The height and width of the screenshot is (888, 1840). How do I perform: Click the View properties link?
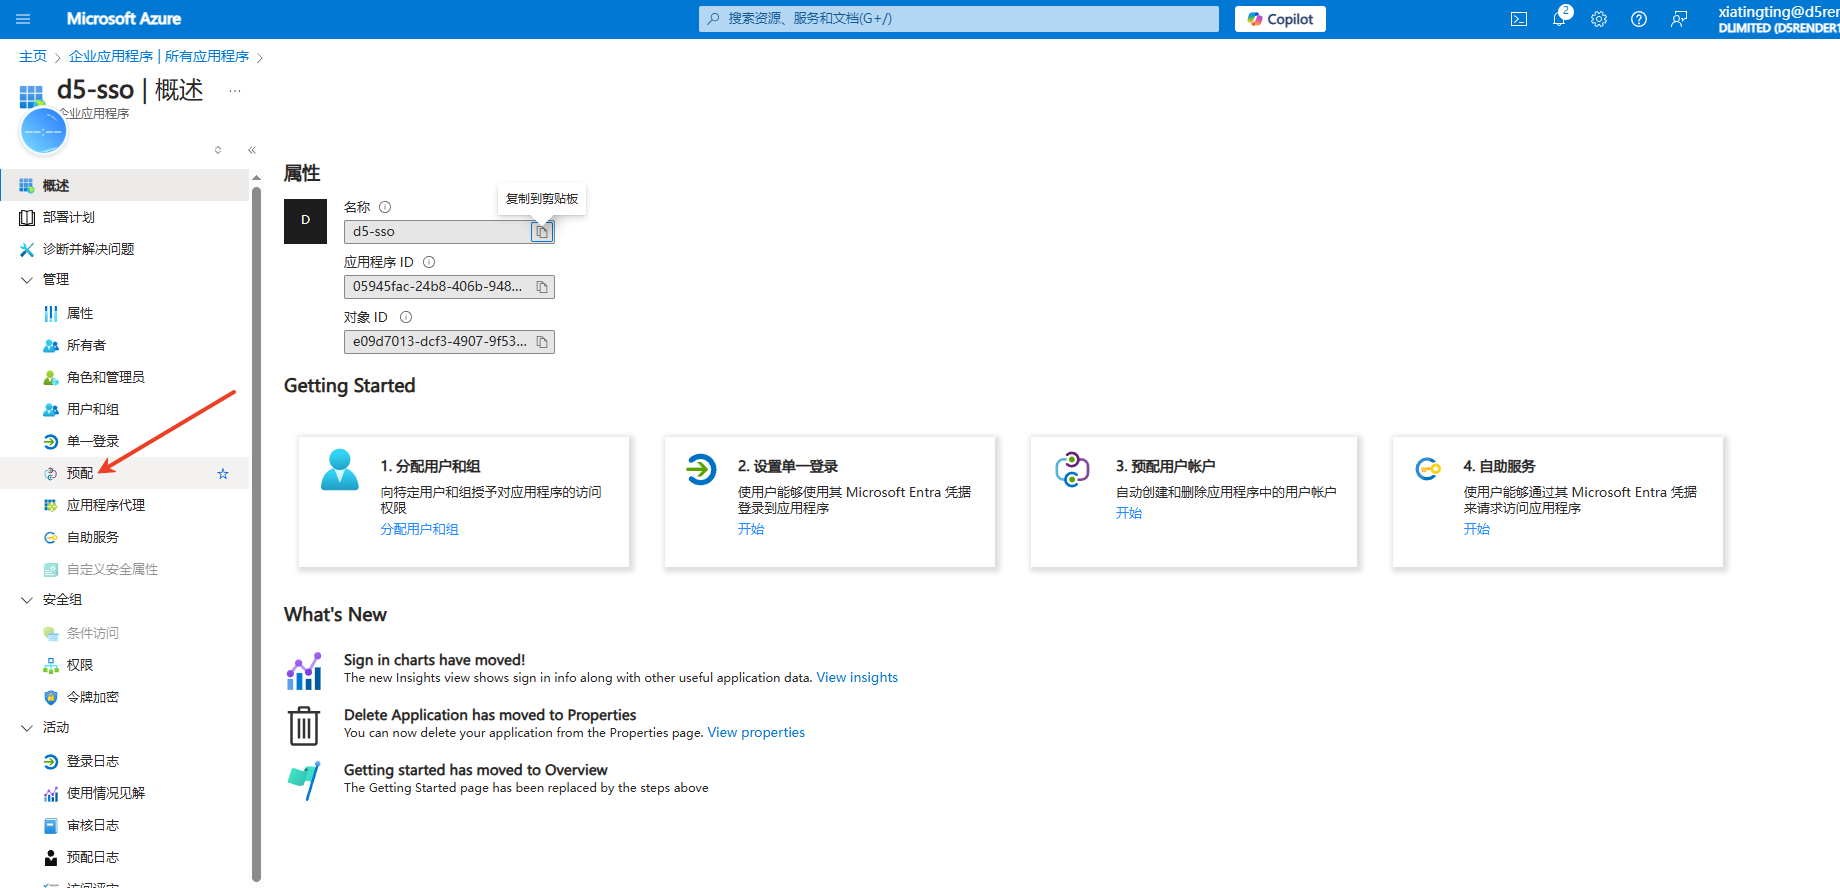(x=756, y=733)
